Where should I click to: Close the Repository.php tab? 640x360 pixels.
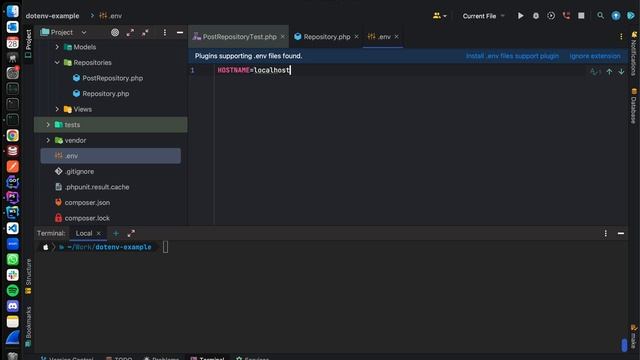point(356,37)
